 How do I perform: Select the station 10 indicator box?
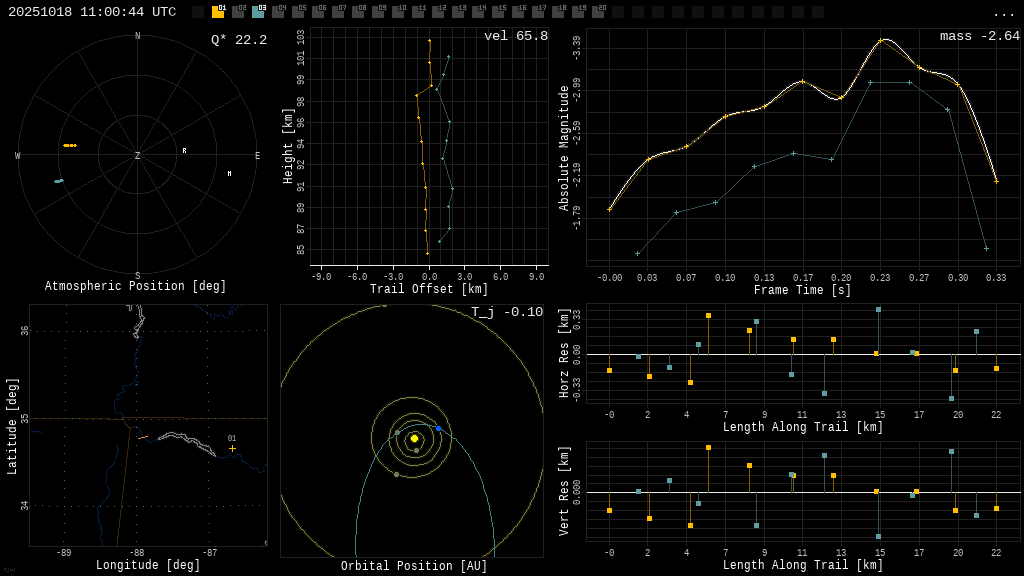click(x=398, y=12)
